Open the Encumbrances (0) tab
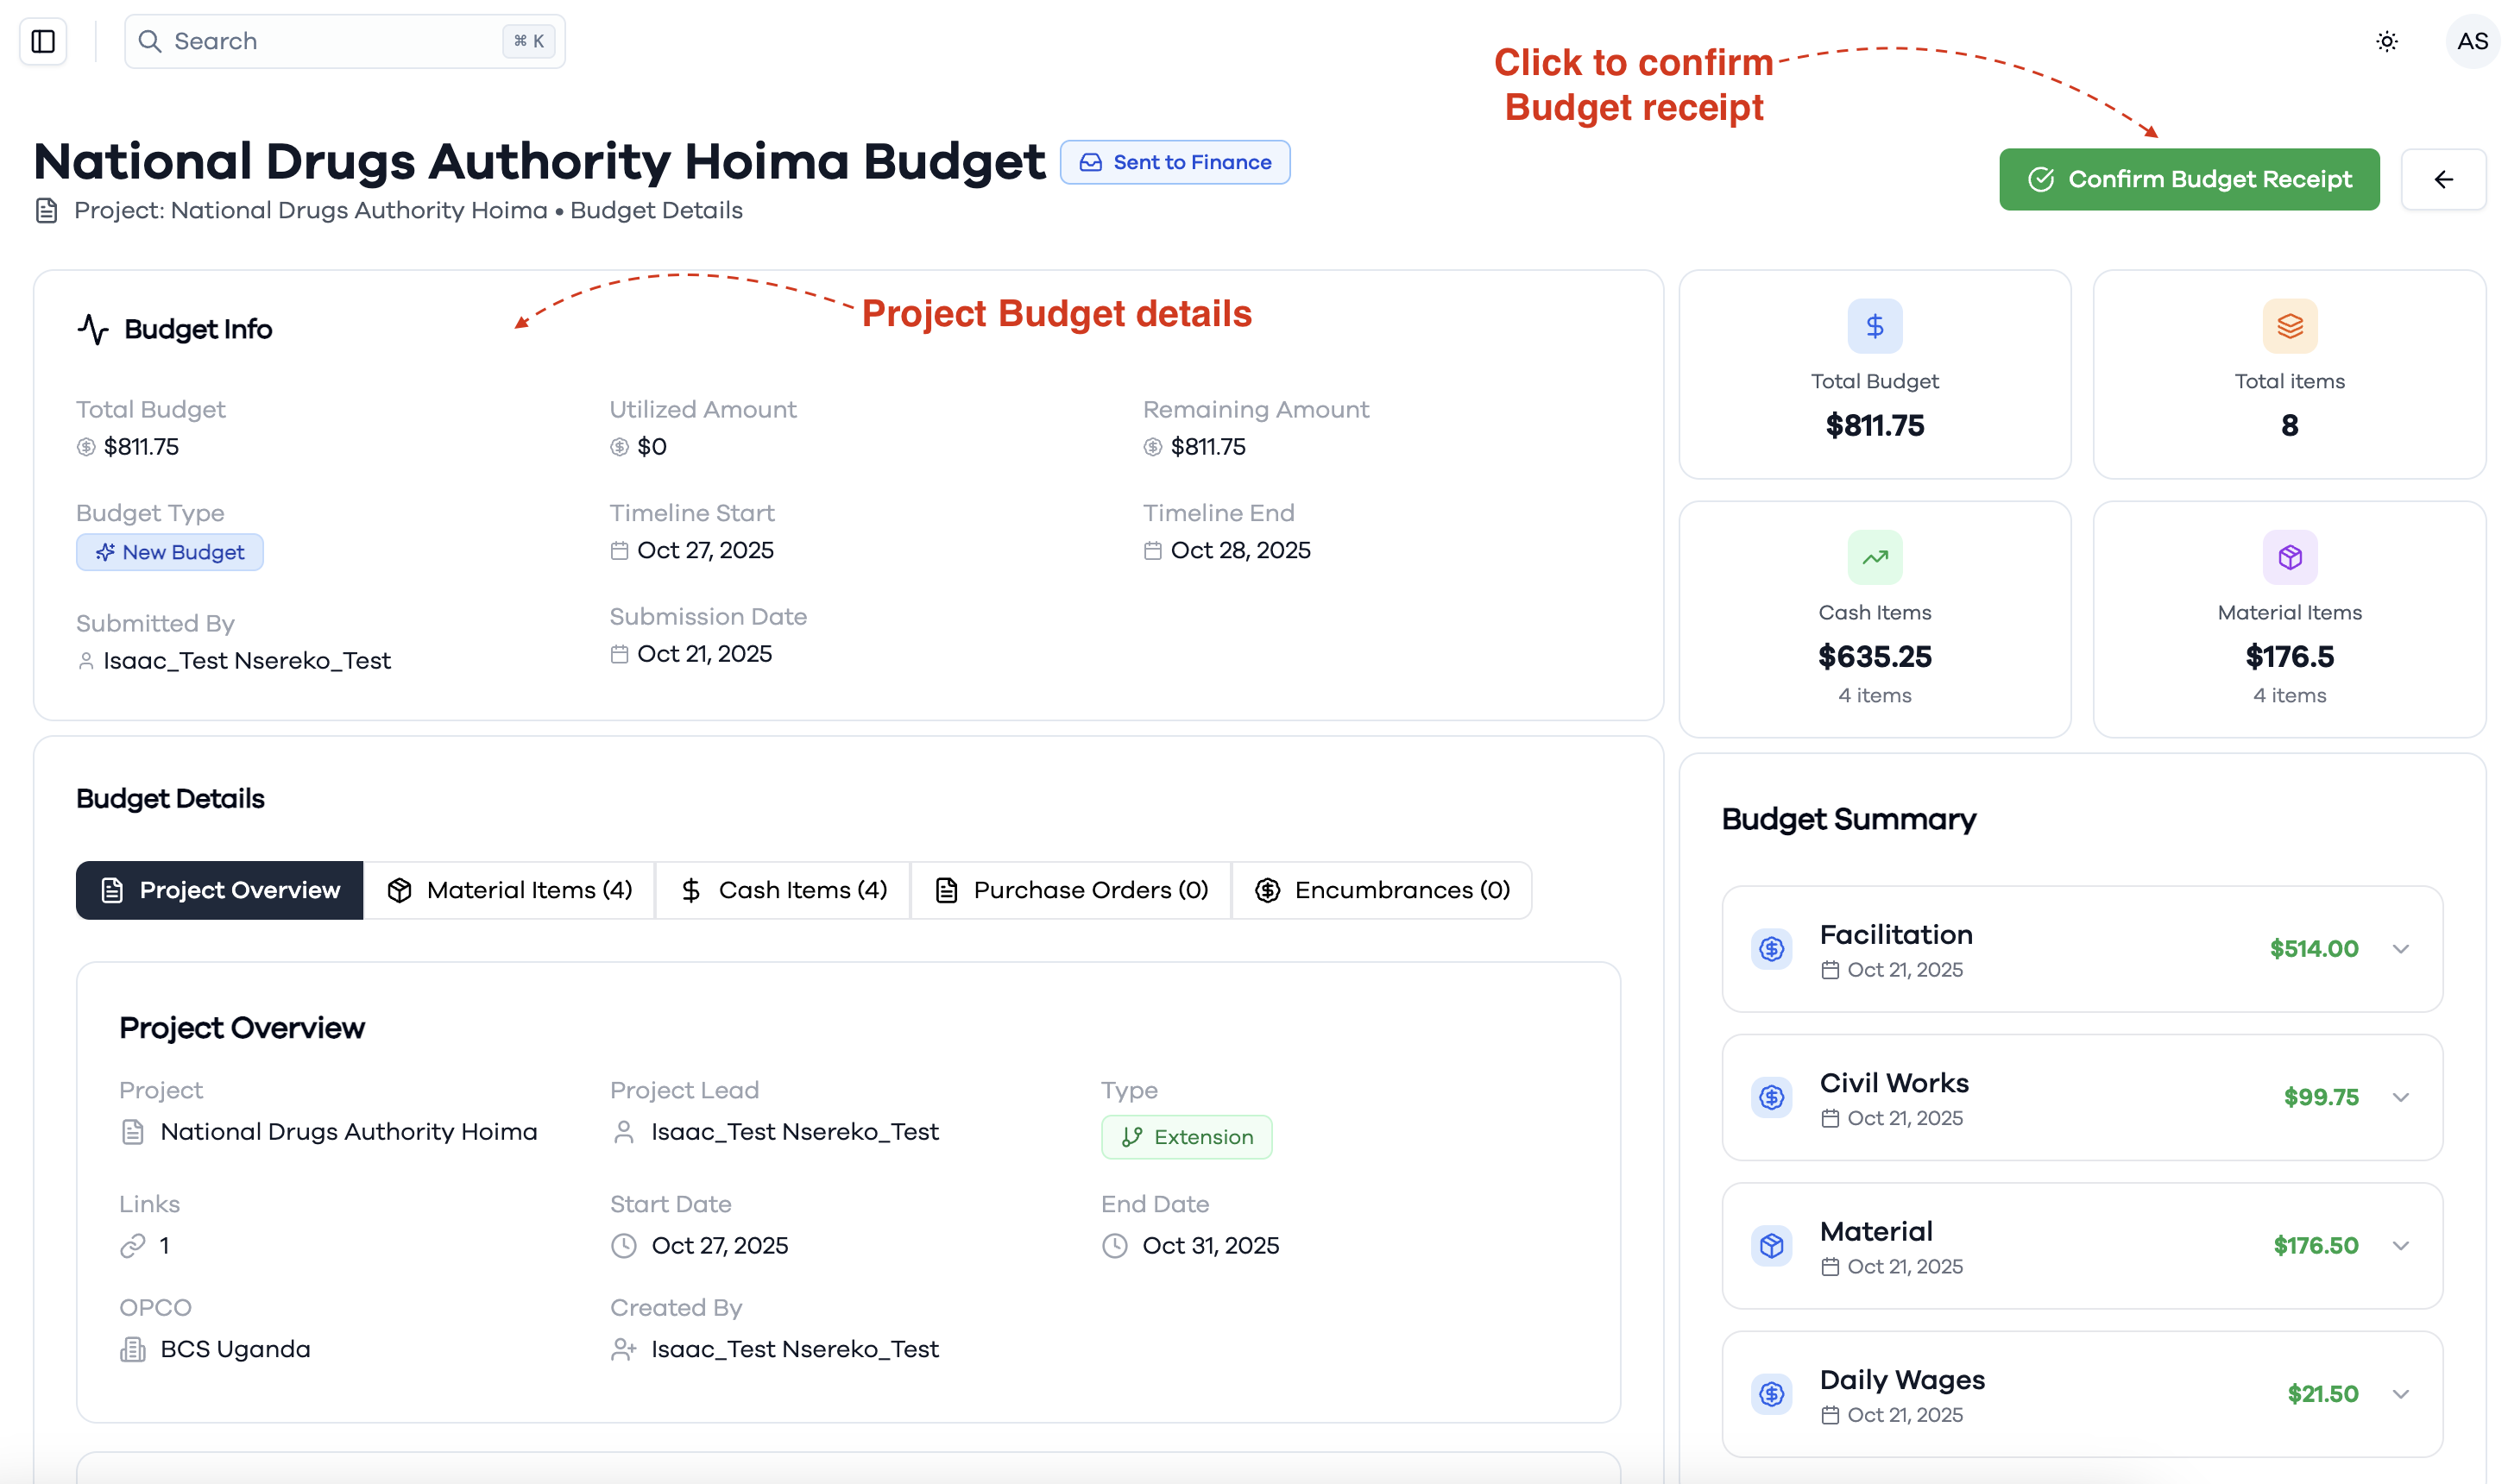Screen dimensions: 2508x1484 click(x=1382, y=890)
